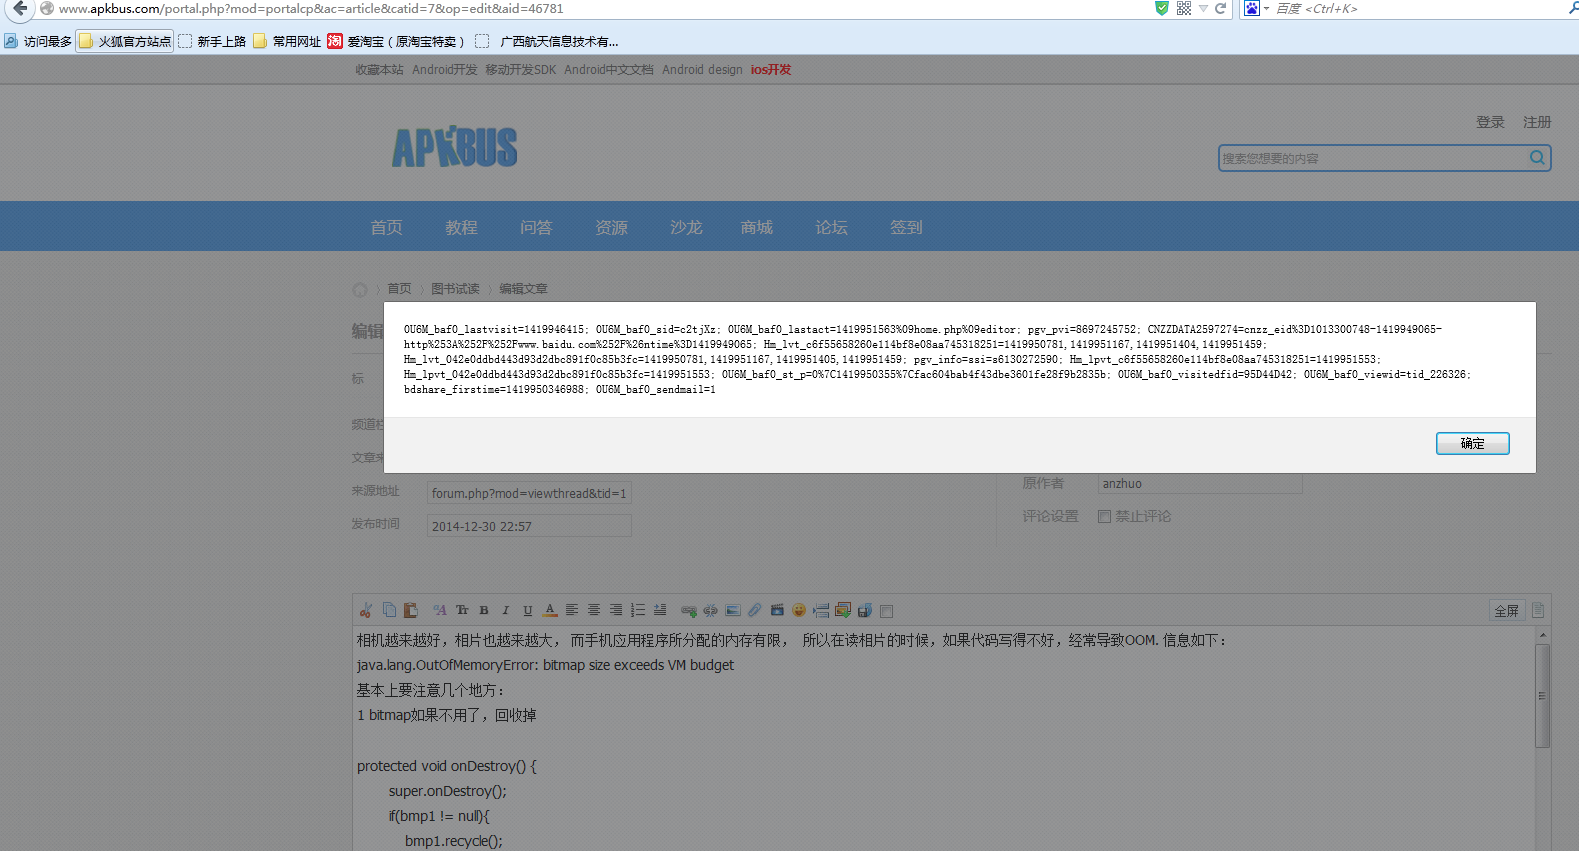Toggle the 禁止评论 checkbox
Image resolution: width=1579 pixels, height=851 pixels.
tap(1104, 516)
